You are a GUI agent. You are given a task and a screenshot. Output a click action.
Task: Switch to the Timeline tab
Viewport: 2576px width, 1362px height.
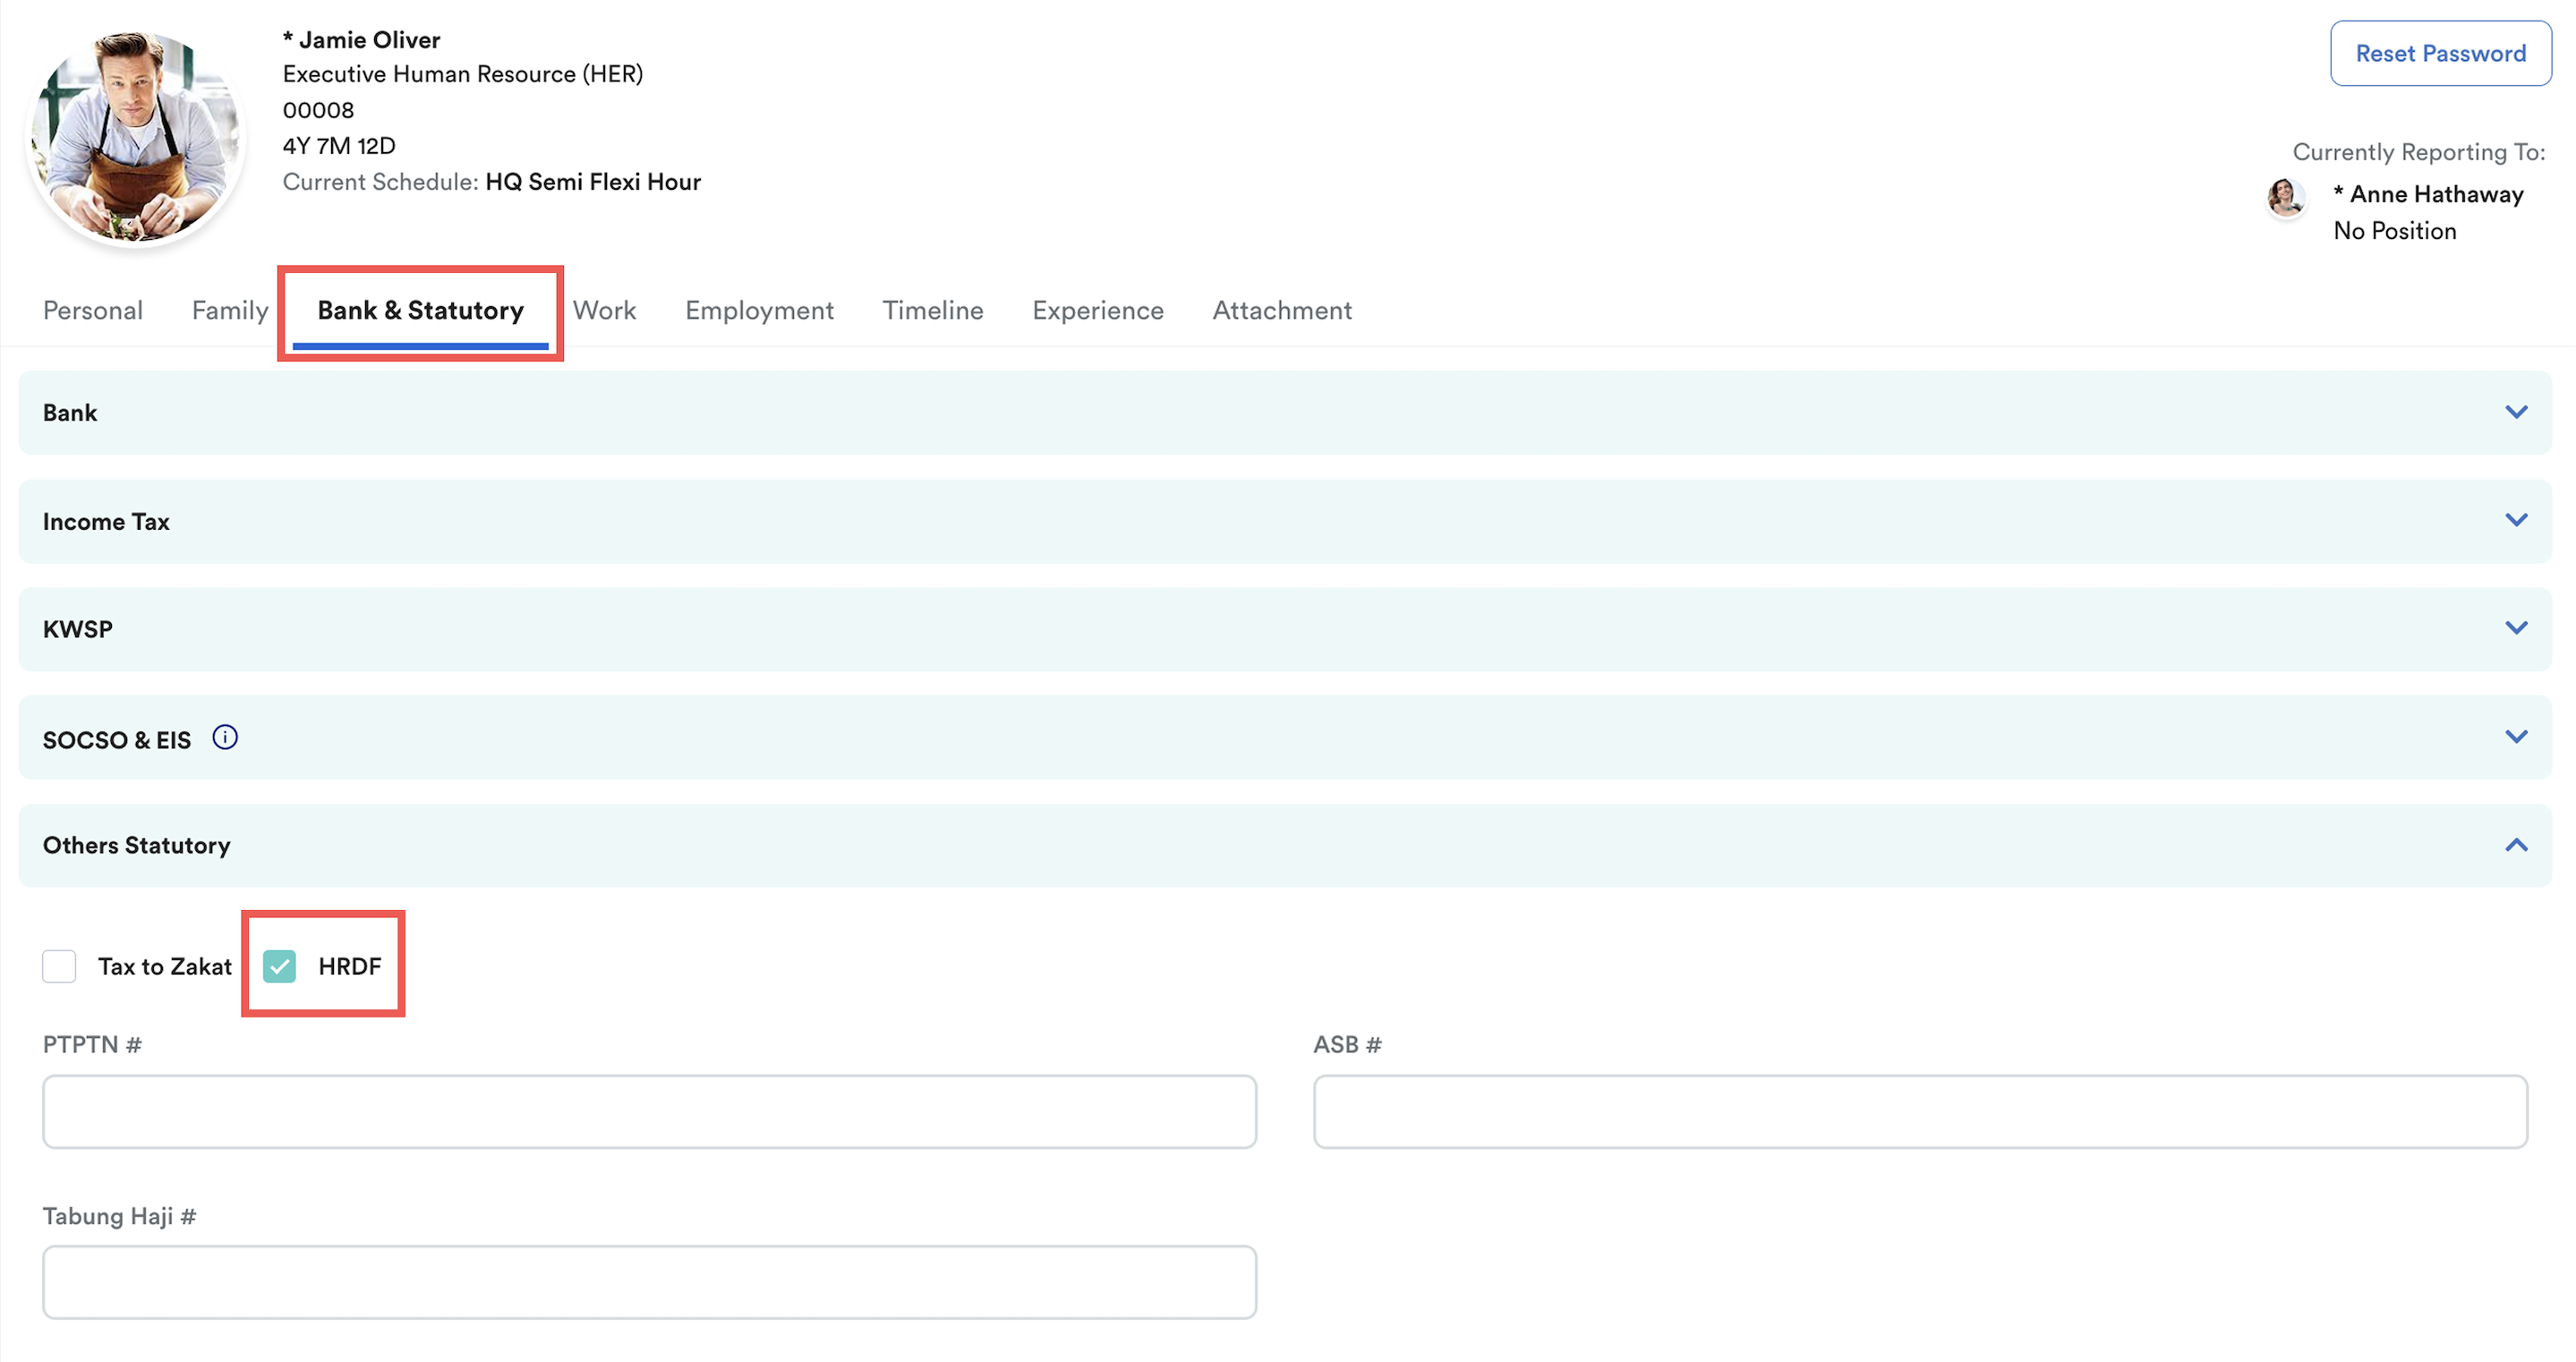coord(932,310)
